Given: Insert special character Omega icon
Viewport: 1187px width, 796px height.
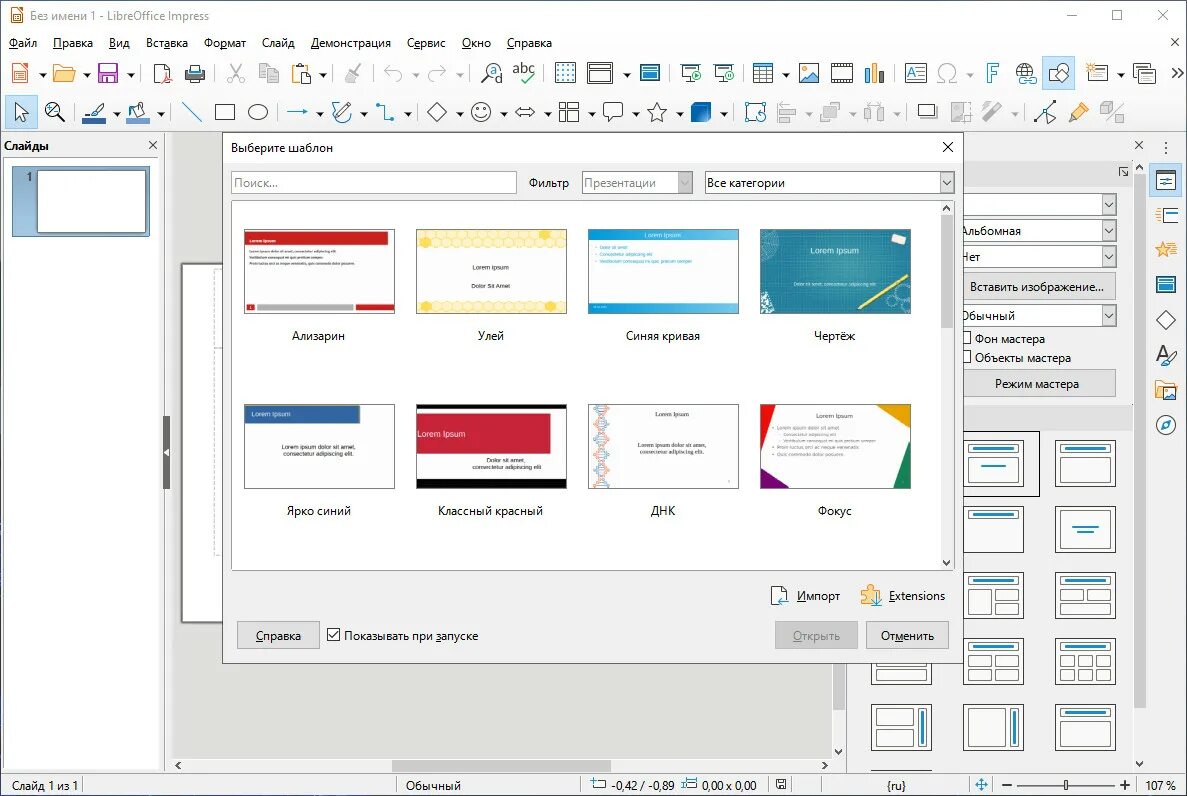Looking at the screenshot, I should (x=946, y=73).
